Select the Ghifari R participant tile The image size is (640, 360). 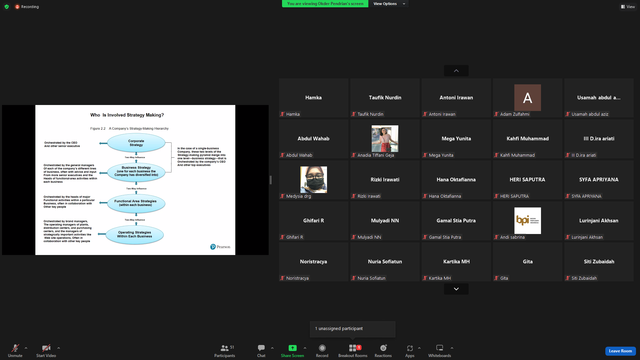[313, 221]
